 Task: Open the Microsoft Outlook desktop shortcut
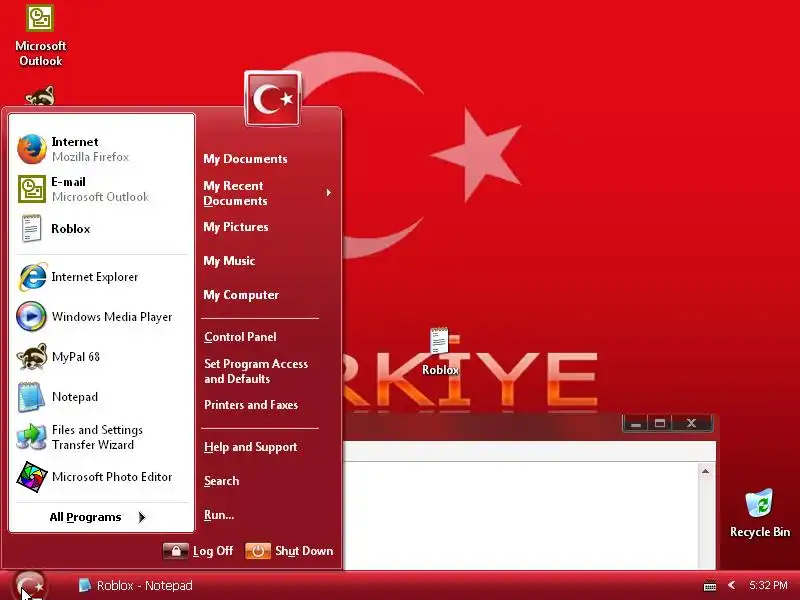pyautogui.click(x=40, y=36)
